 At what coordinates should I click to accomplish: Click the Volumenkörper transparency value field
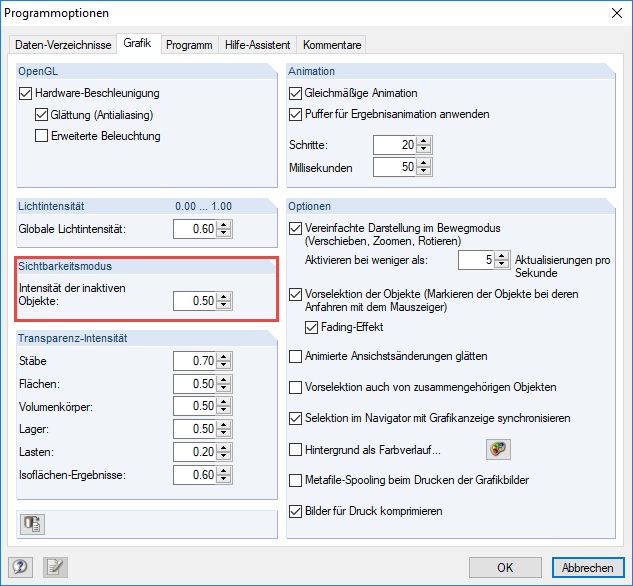coord(195,406)
